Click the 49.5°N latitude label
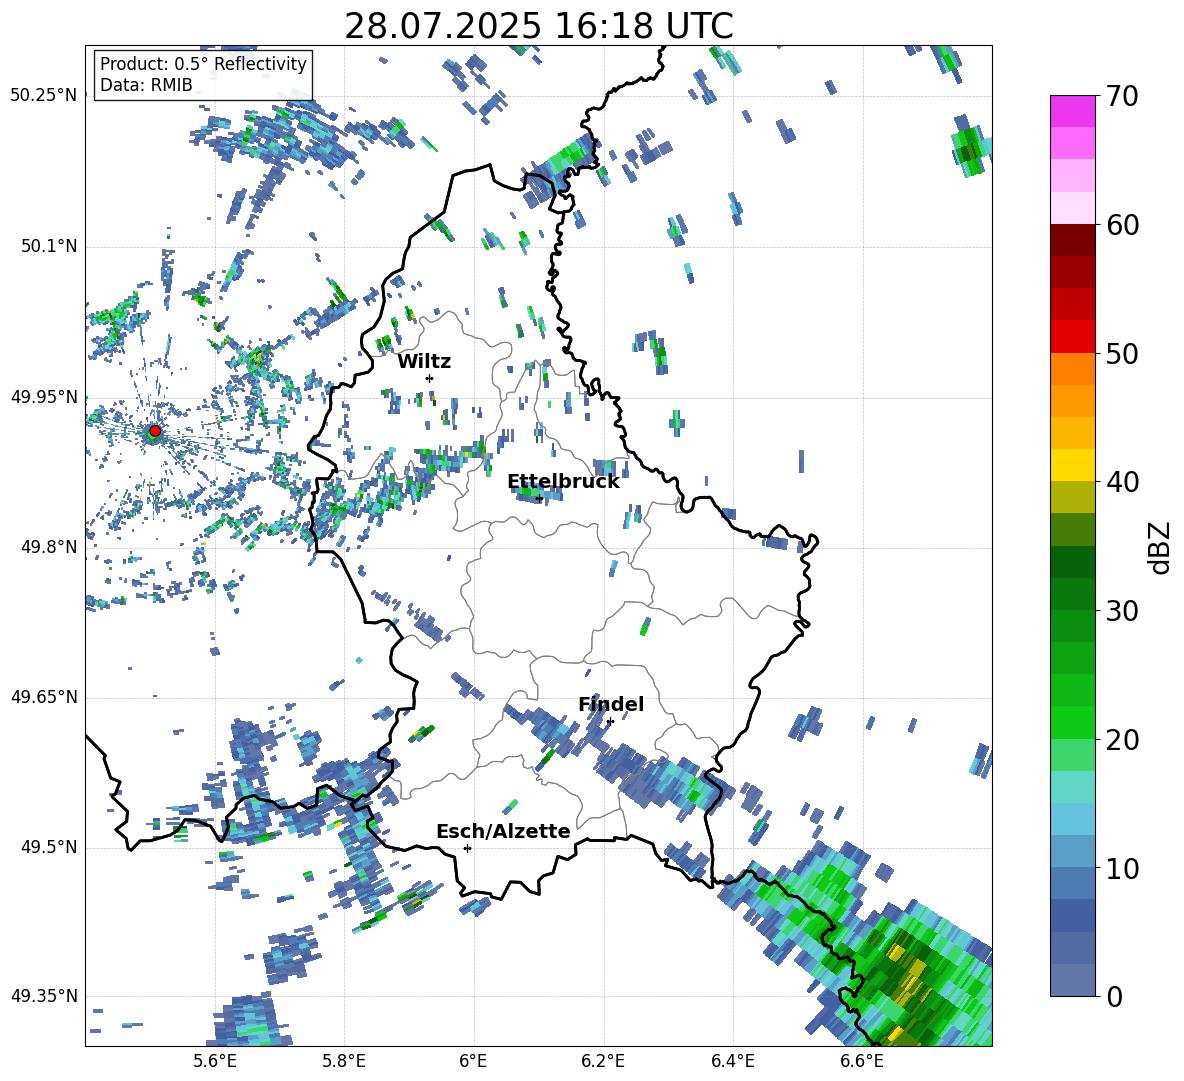 click(49, 847)
